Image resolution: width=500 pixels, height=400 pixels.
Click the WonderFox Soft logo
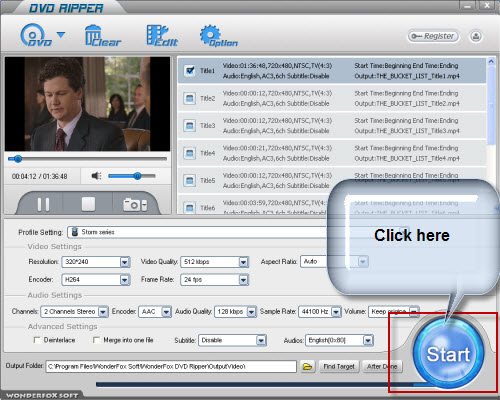42,396
